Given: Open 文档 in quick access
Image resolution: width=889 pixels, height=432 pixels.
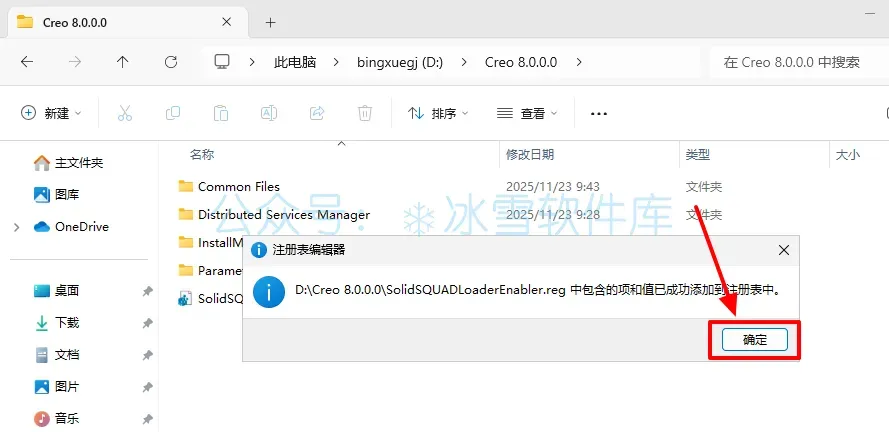Looking at the screenshot, I should tap(57, 355).
